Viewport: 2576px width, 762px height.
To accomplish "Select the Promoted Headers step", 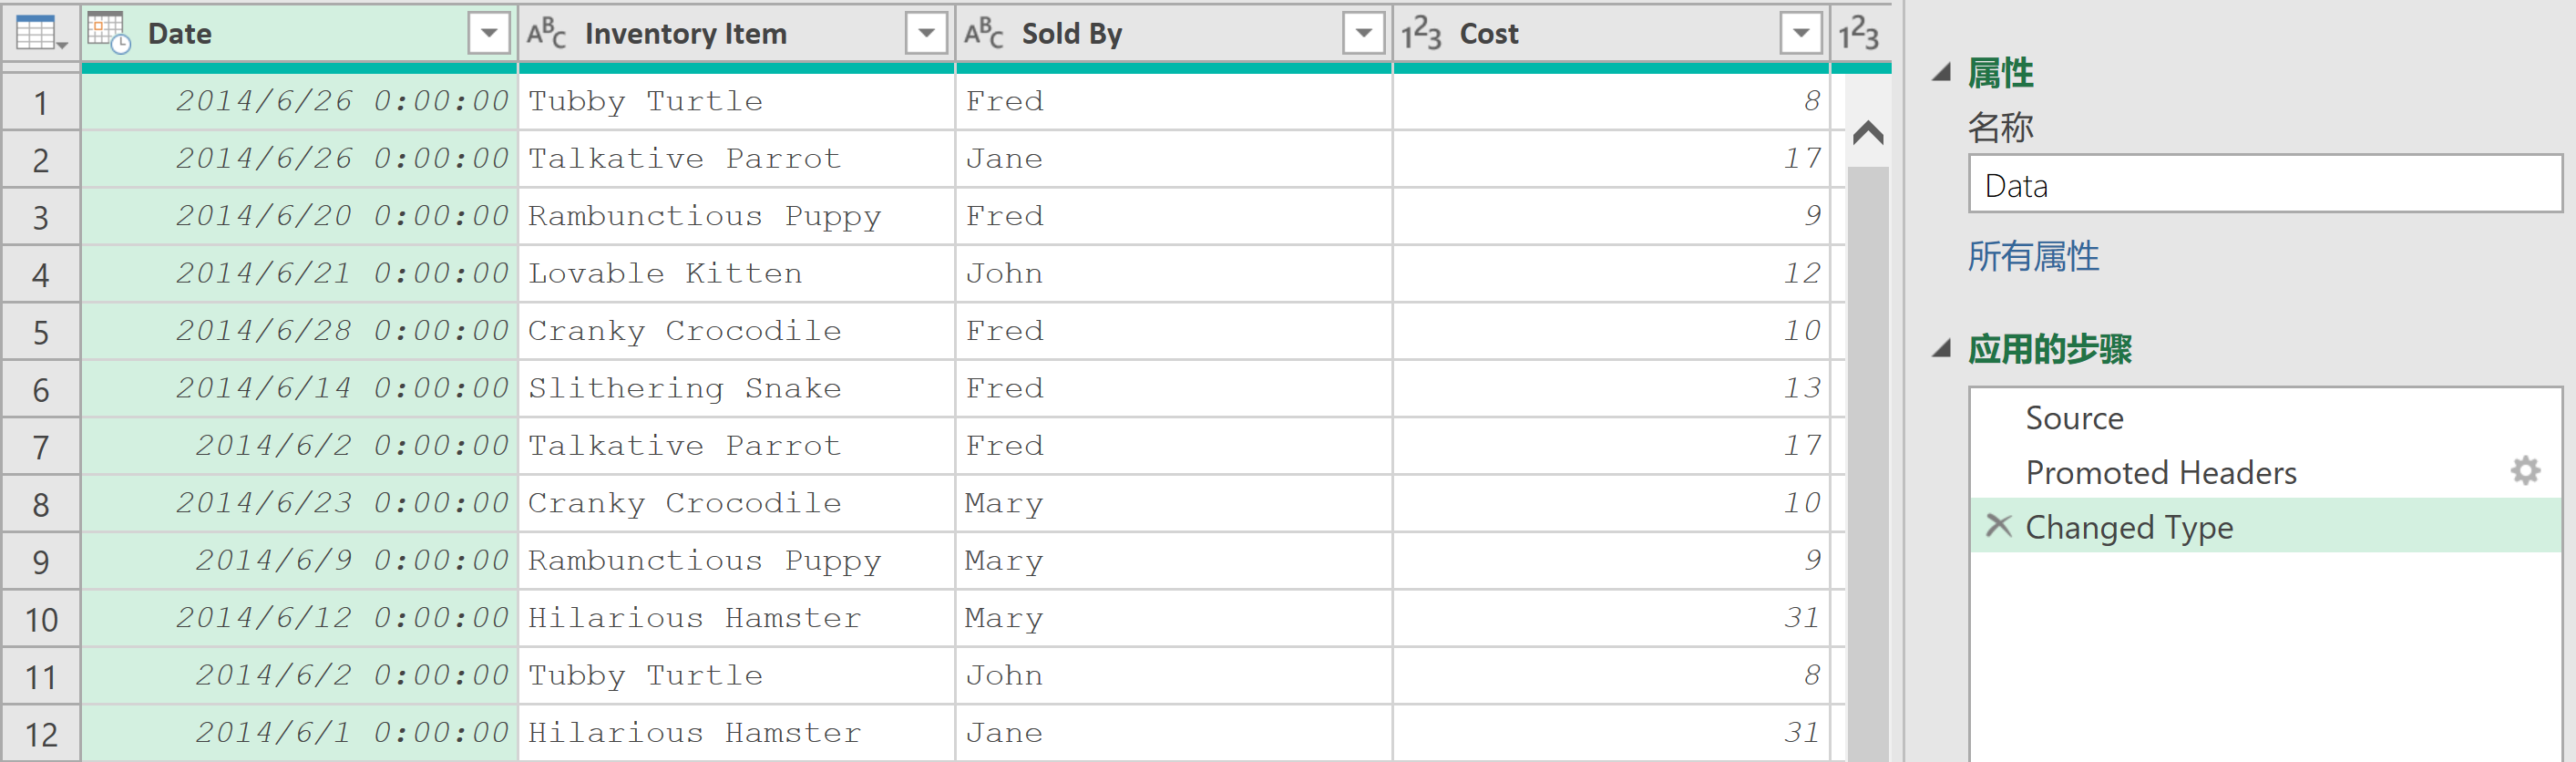I will pyautogui.click(x=2160, y=472).
